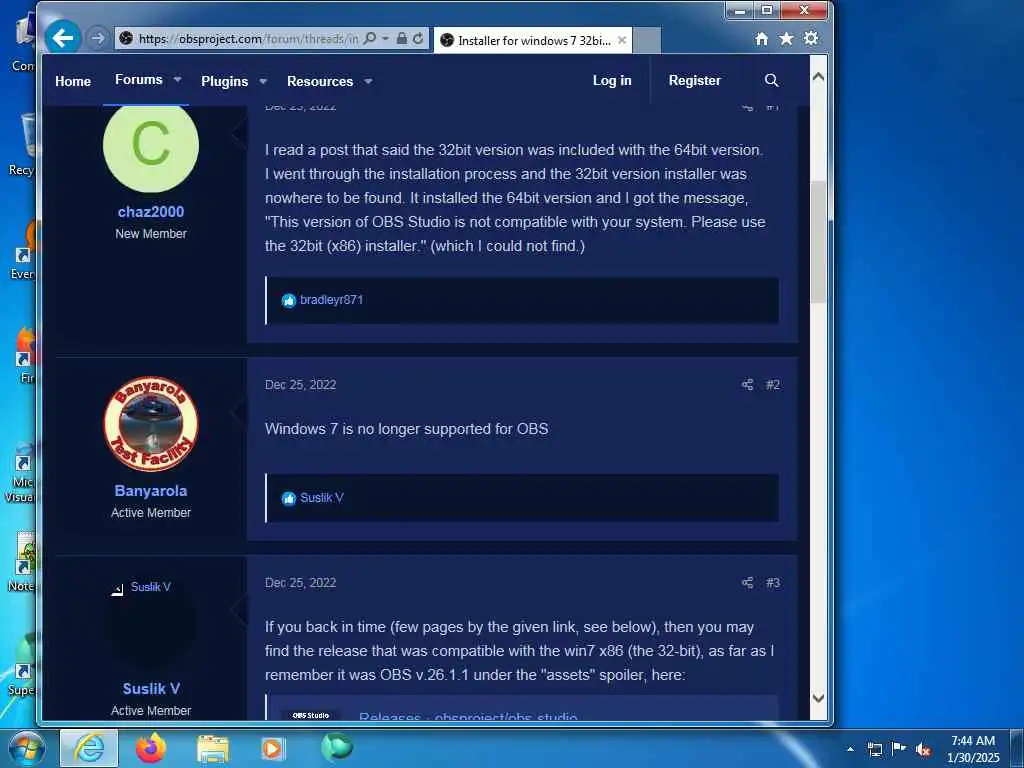Show hidden tray icons arrow

point(850,749)
